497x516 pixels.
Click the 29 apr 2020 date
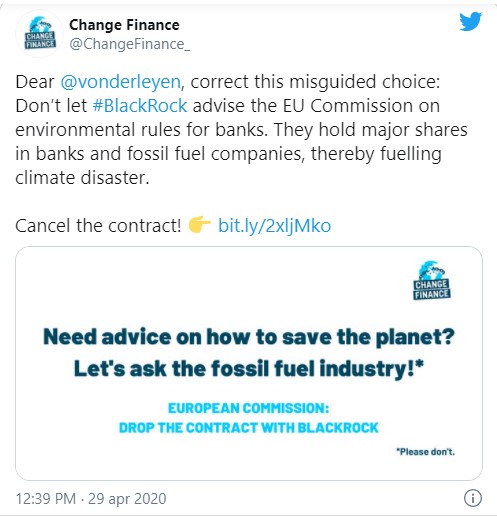coord(127,499)
